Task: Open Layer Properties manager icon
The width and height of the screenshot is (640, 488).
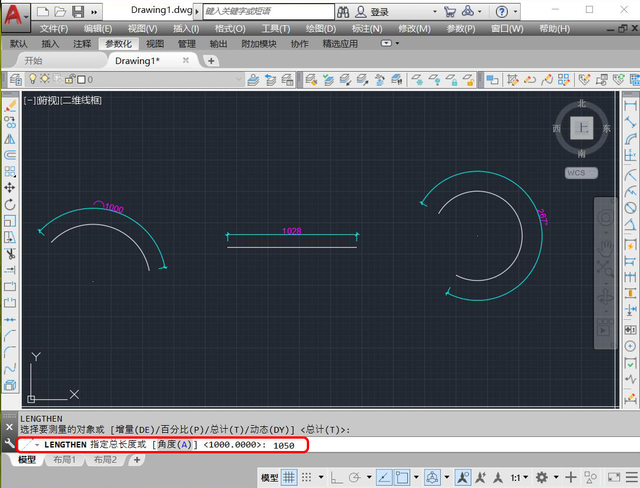Action: [x=16, y=79]
